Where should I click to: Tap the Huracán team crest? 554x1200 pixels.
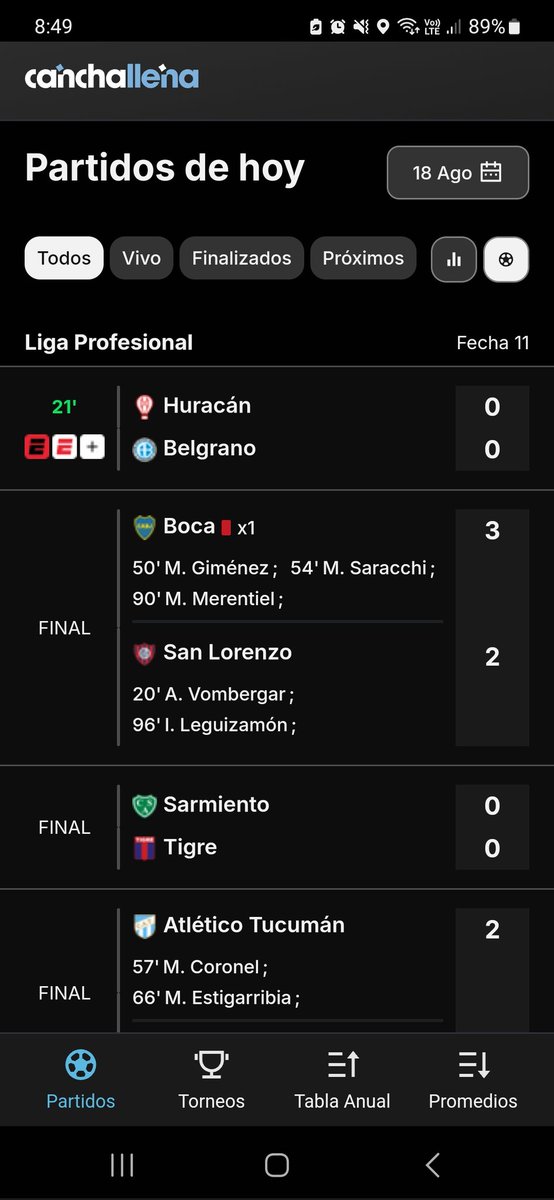point(145,406)
